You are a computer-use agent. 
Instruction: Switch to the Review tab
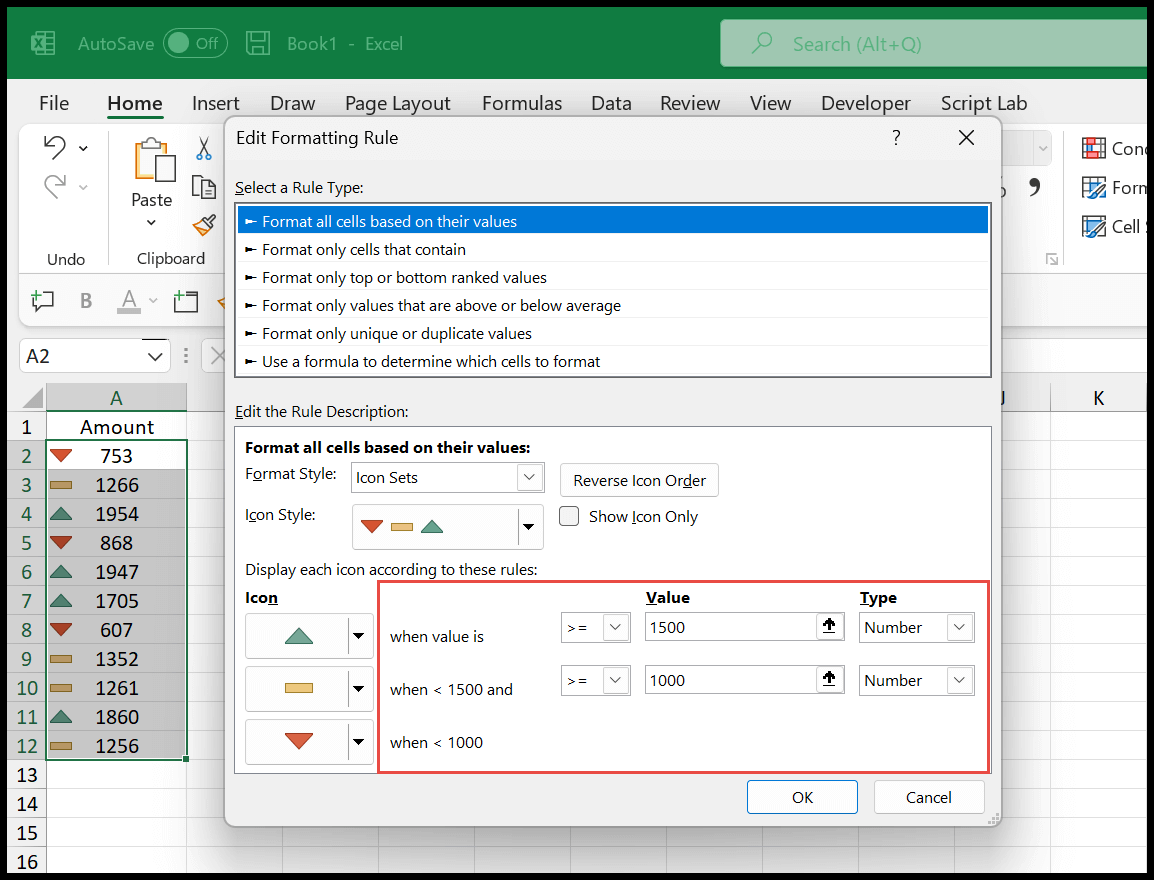690,103
